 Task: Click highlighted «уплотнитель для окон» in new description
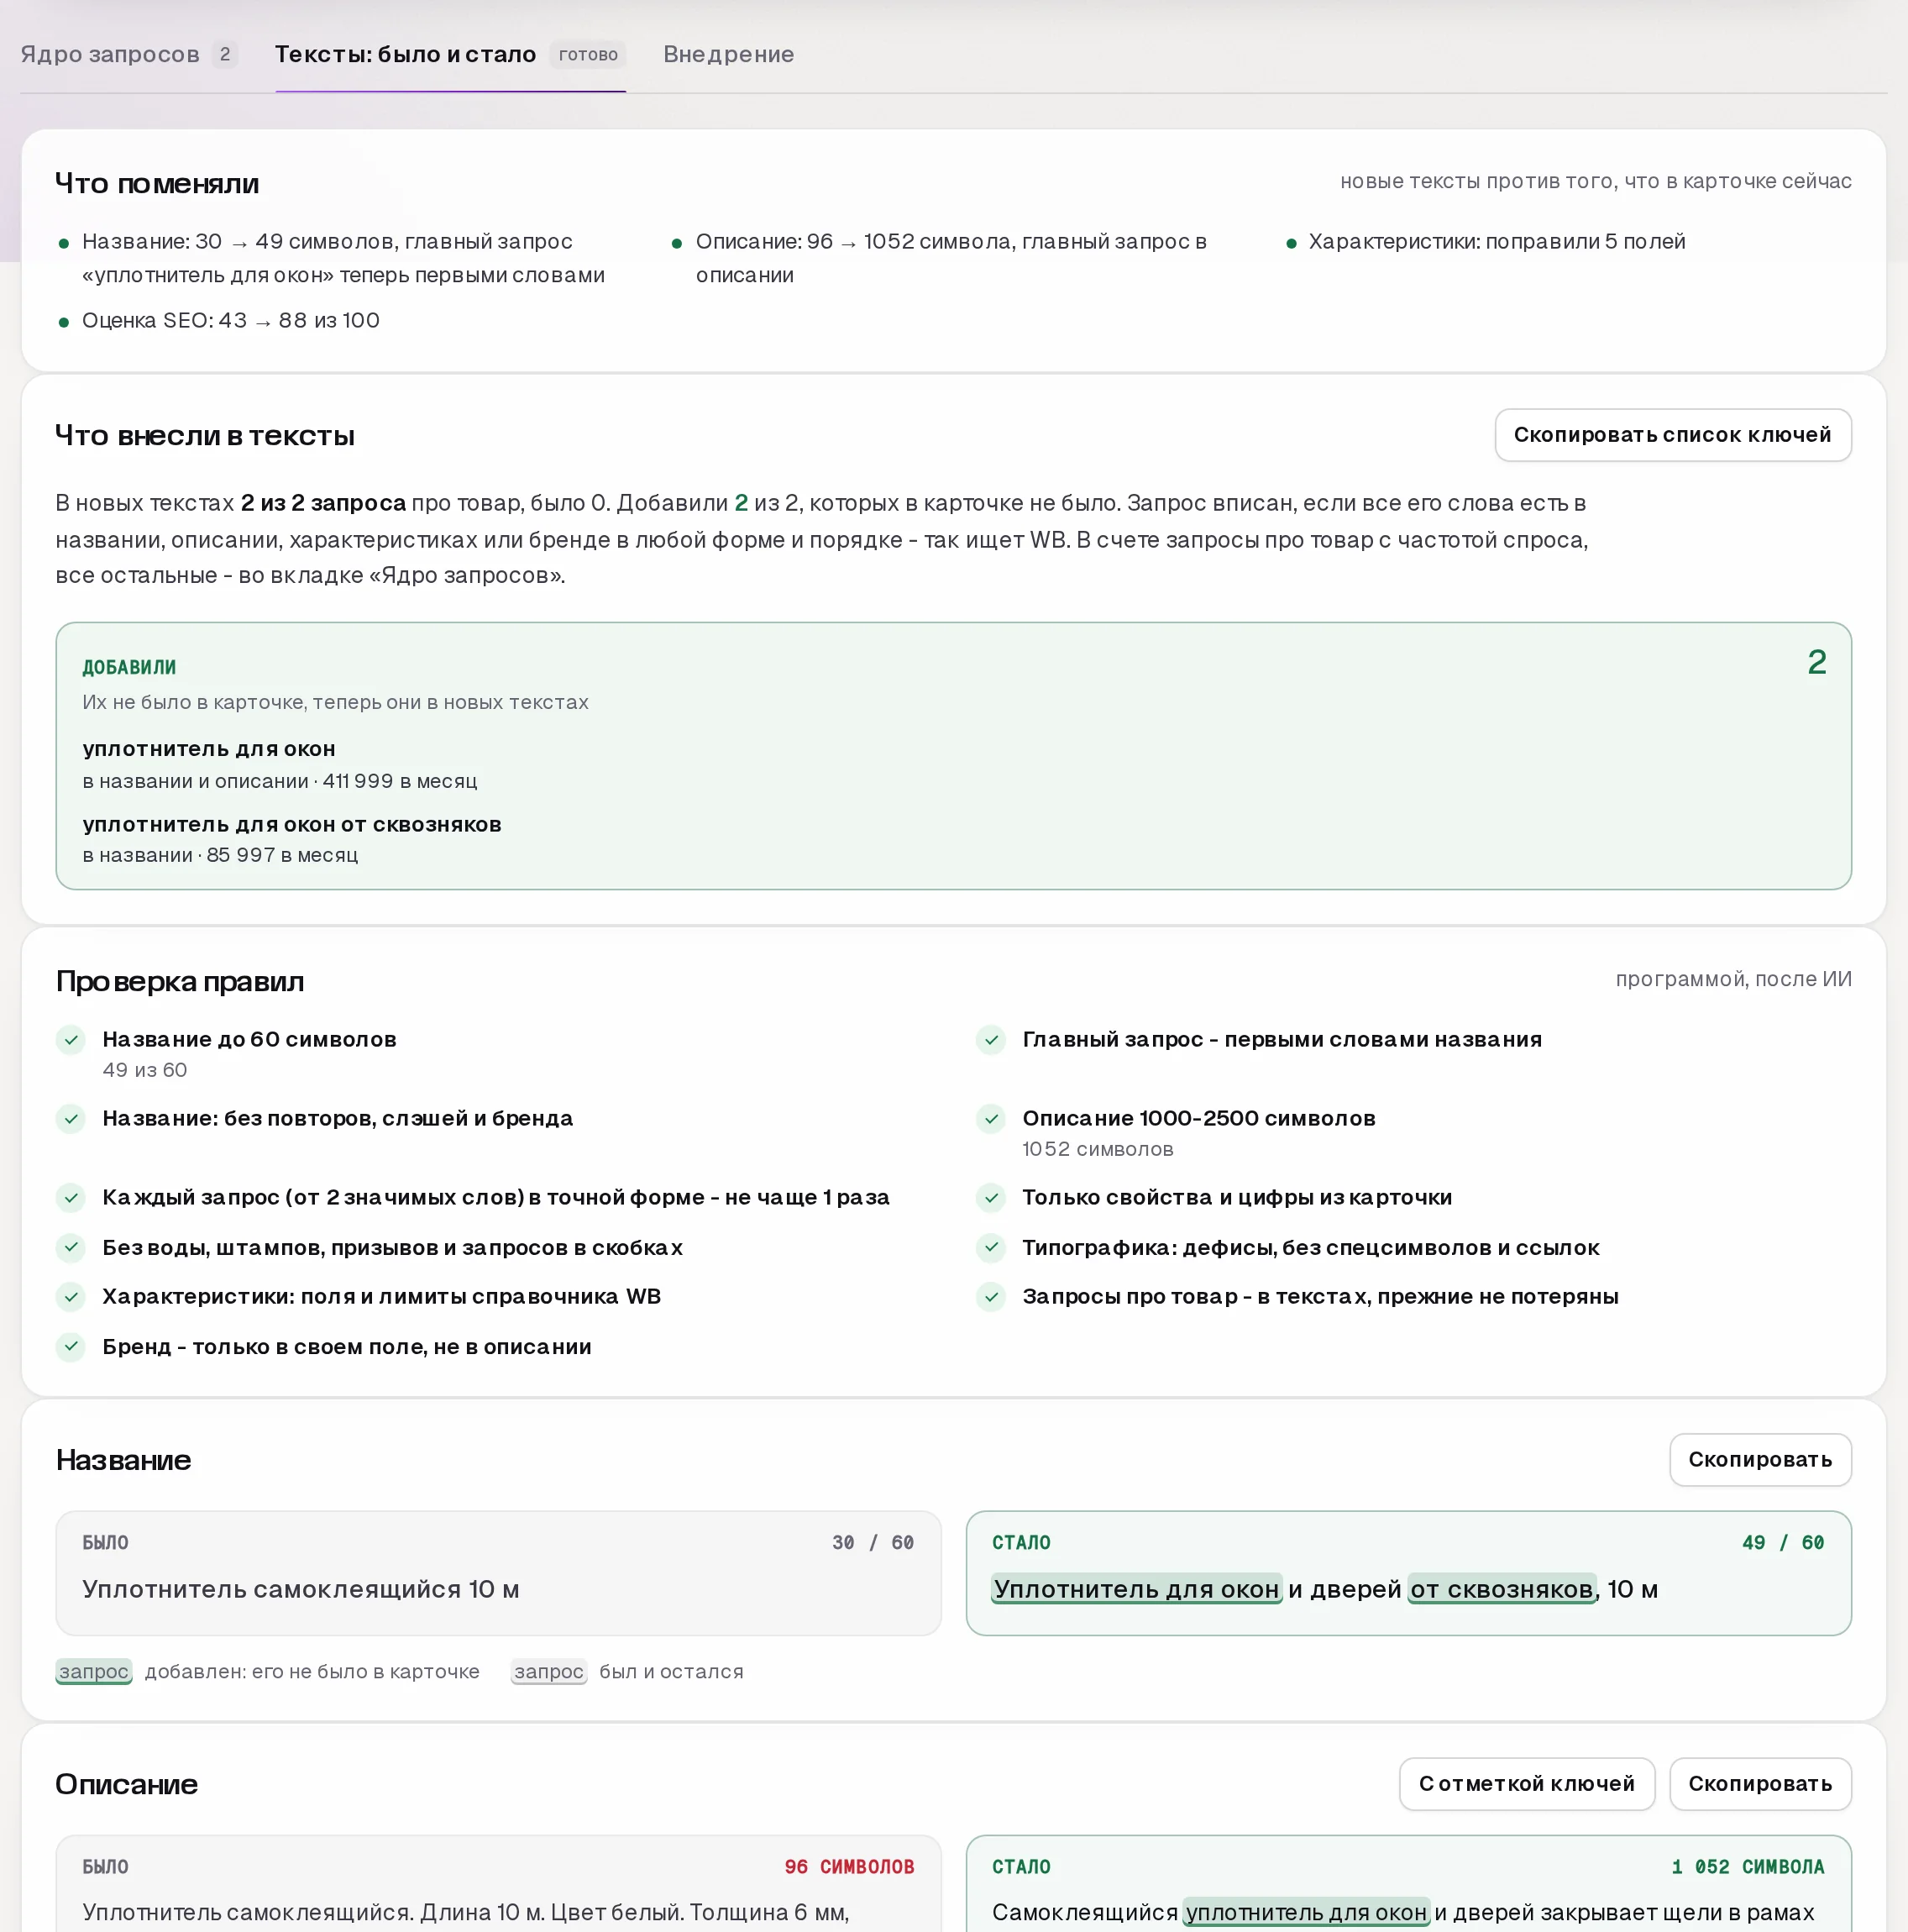point(1306,1912)
